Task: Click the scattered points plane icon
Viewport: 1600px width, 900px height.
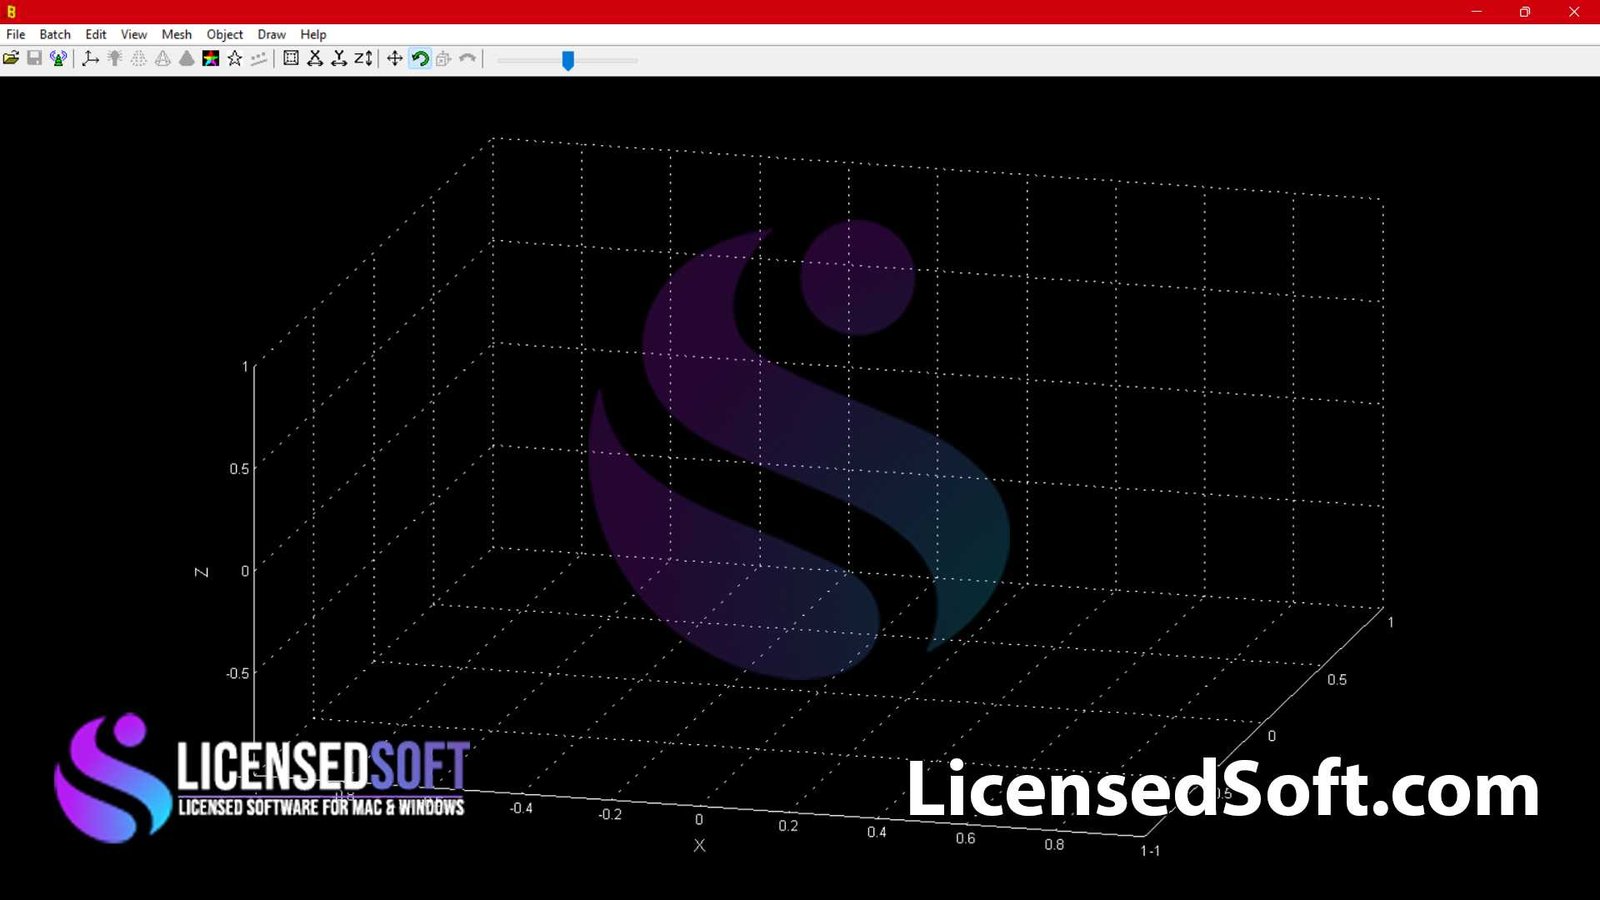Action: click(259, 59)
